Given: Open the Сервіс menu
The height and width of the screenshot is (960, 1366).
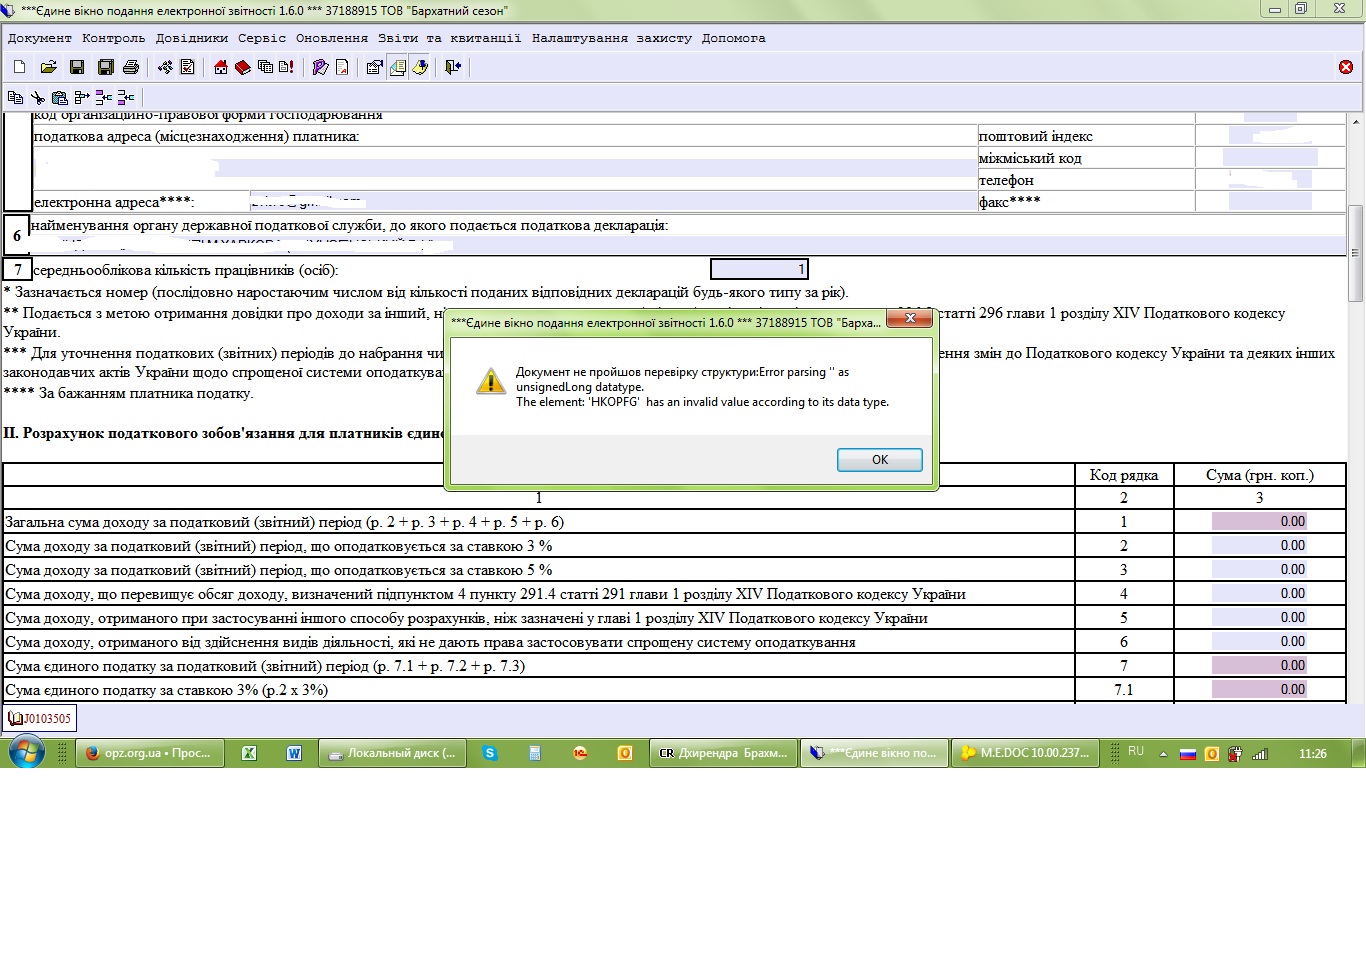Looking at the screenshot, I should click(x=262, y=38).
